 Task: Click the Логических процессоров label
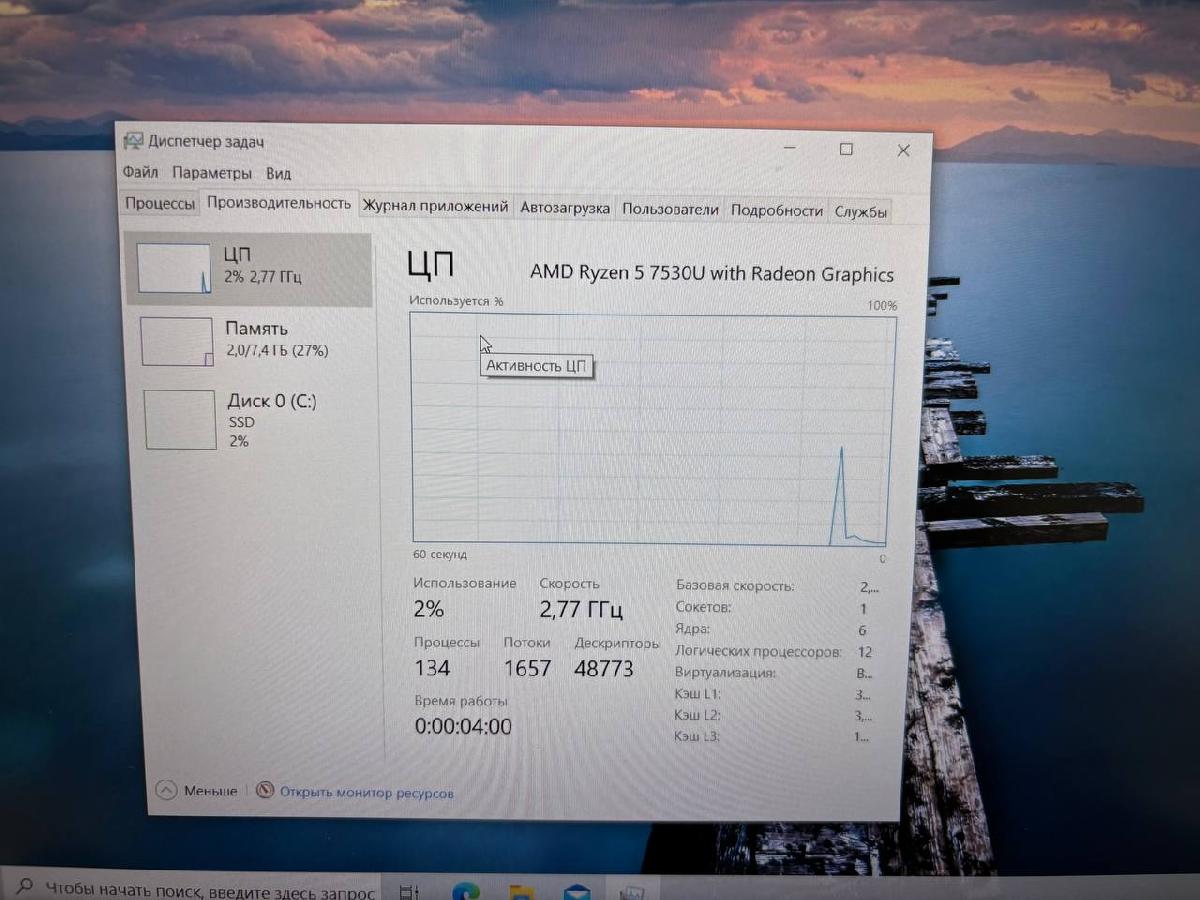[758, 651]
